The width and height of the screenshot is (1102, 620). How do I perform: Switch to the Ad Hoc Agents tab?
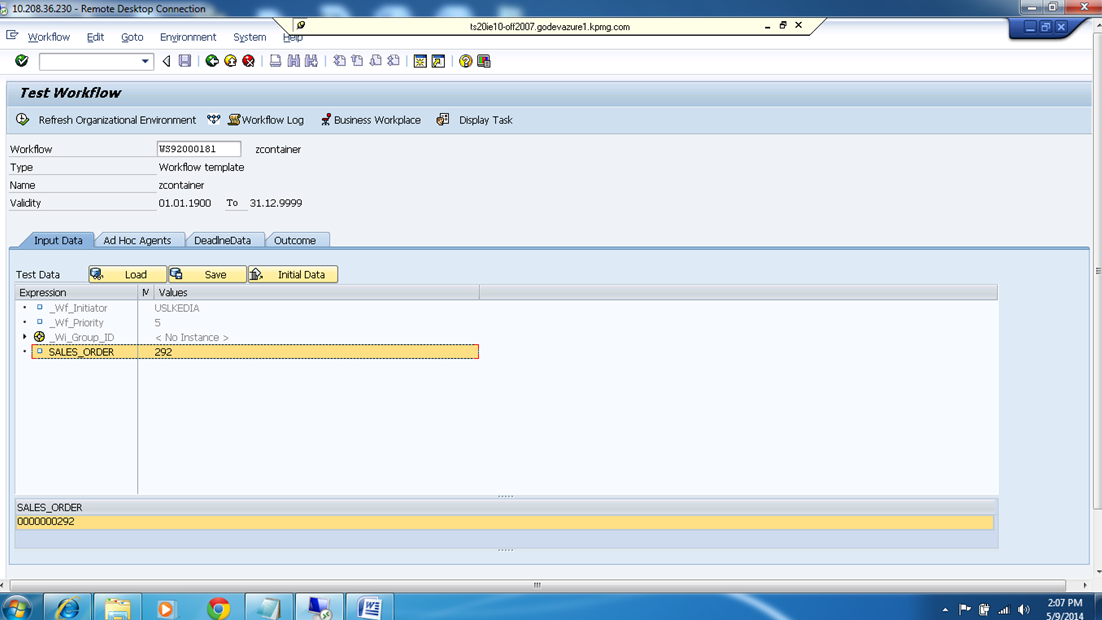click(139, 240)
